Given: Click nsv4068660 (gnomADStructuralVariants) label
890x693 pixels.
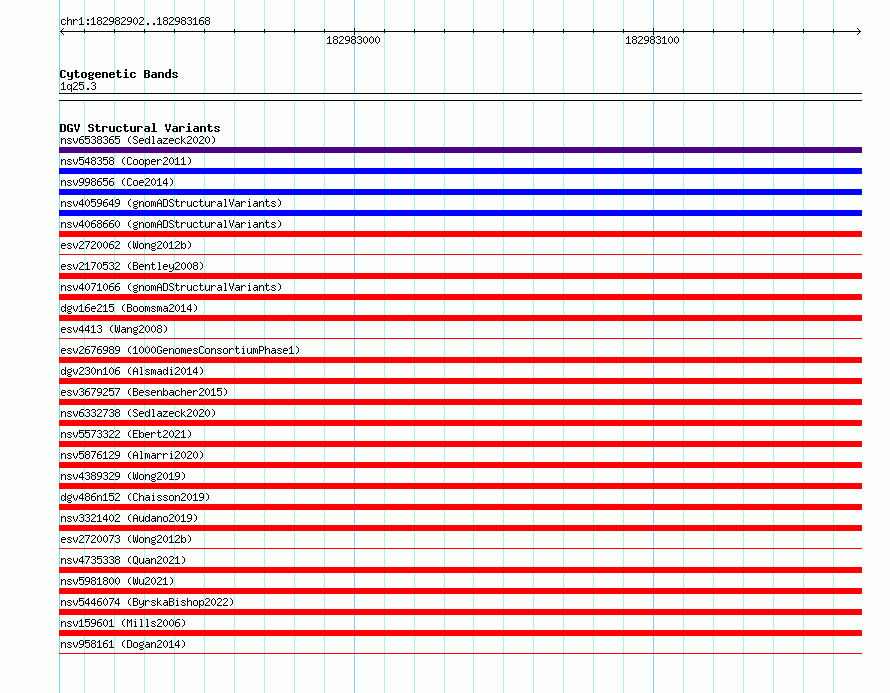Looking at the screenshot, I should click(x=171, y=224).
